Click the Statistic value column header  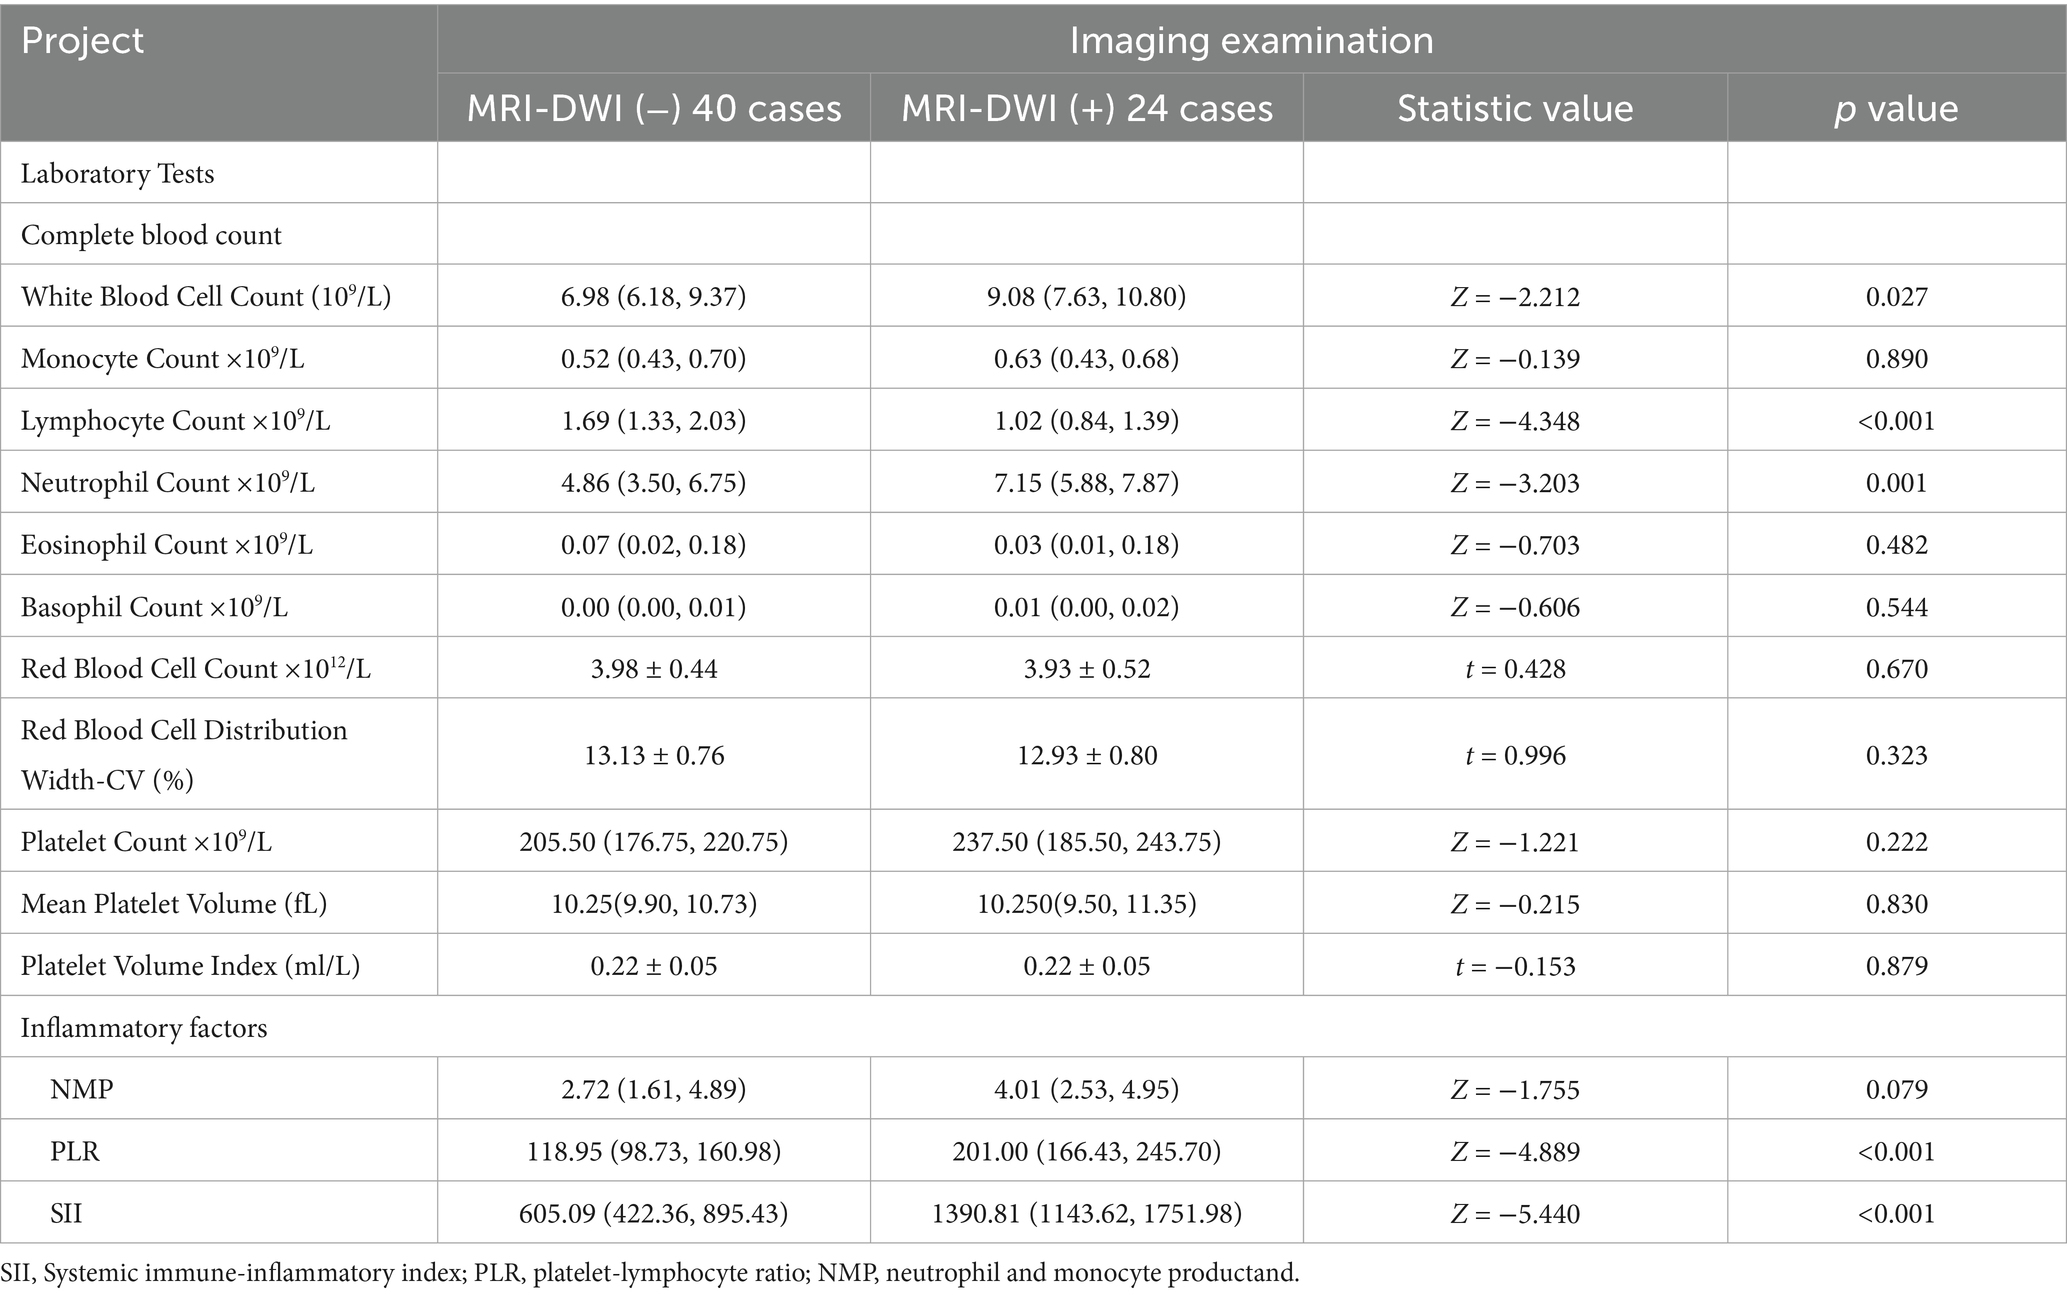click(x=1515, y=108)
